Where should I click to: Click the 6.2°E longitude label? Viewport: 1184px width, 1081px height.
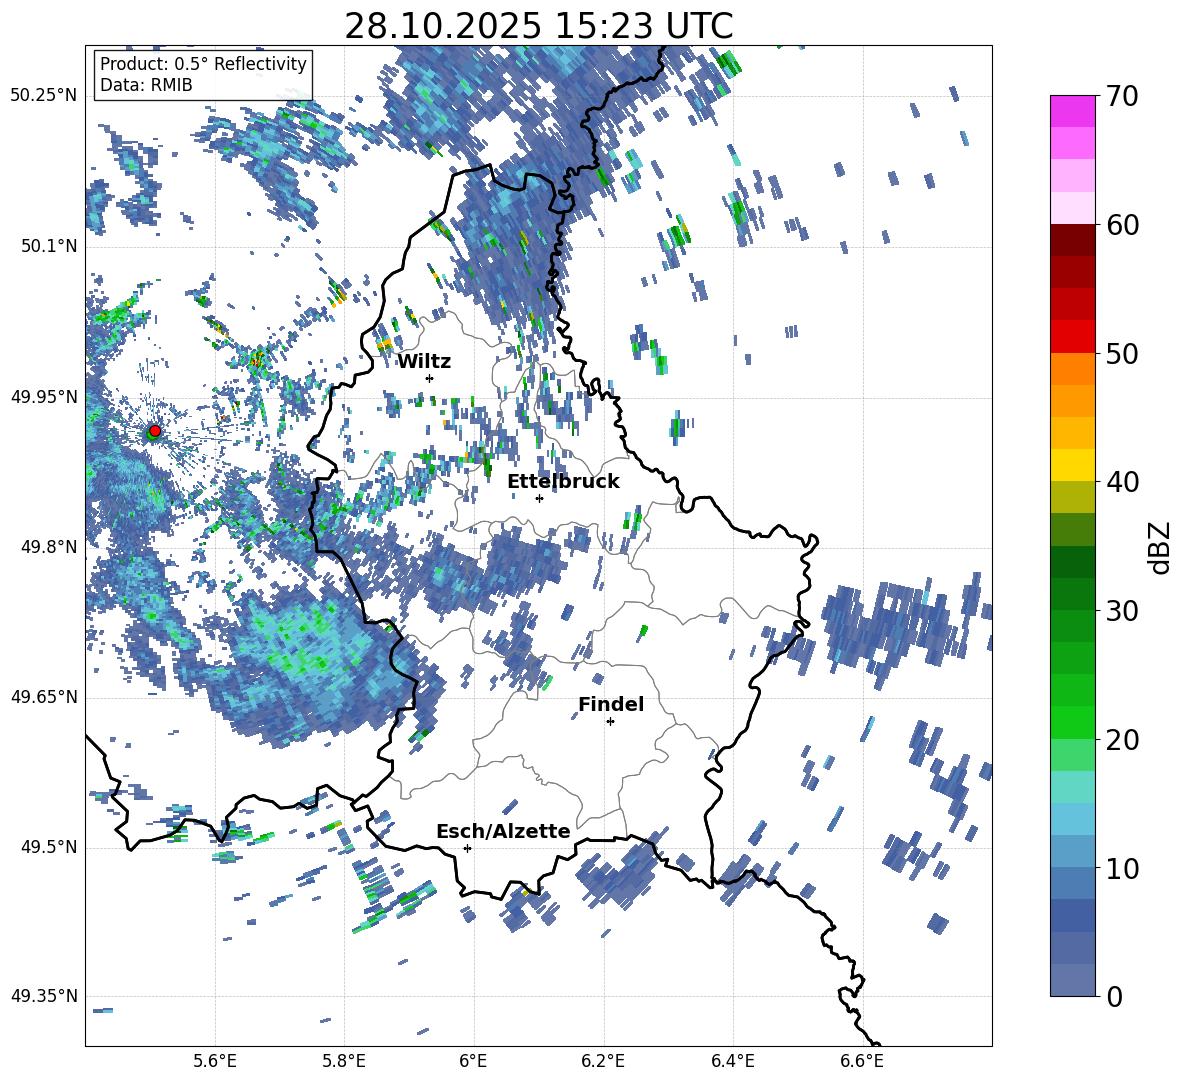click(x=603, y=1061)
